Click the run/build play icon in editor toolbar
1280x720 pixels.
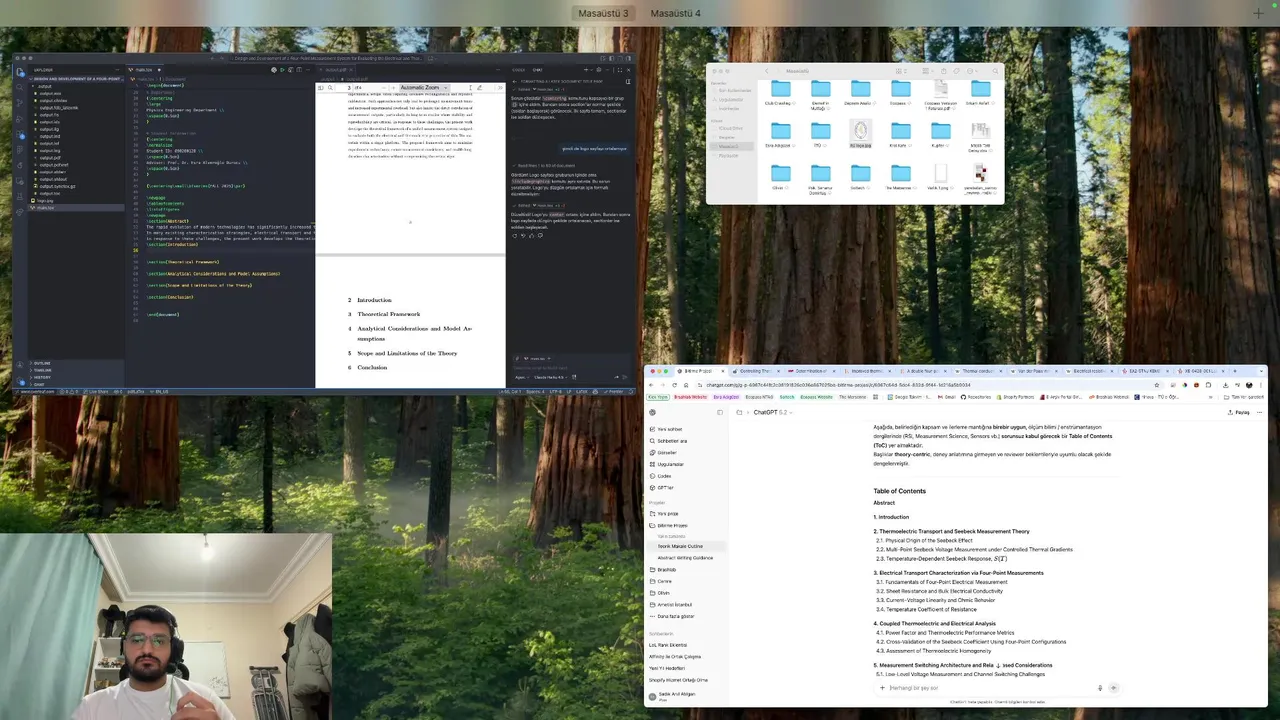[x=282, y=70]
